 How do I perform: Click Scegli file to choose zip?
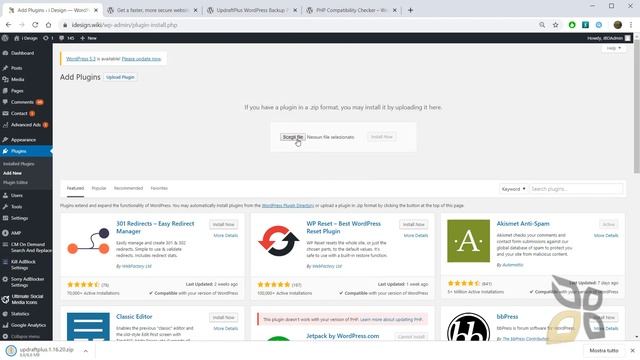pyautogui.click(x=293, y=137)
